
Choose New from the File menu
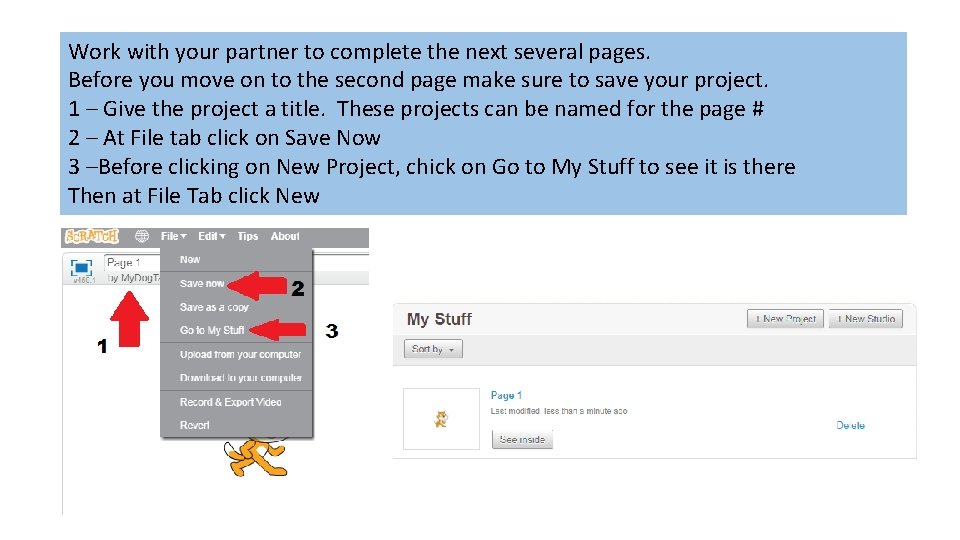coord(190,260)
